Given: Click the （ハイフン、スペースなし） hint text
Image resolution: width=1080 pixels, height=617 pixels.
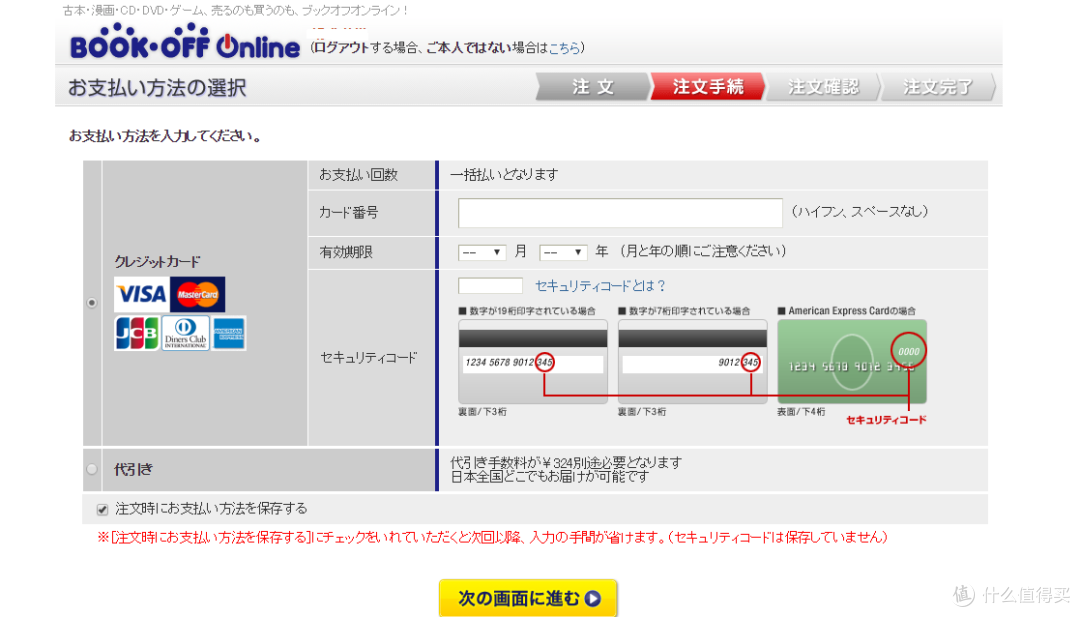Looking at the screenshot, I should tap(860, 211).
